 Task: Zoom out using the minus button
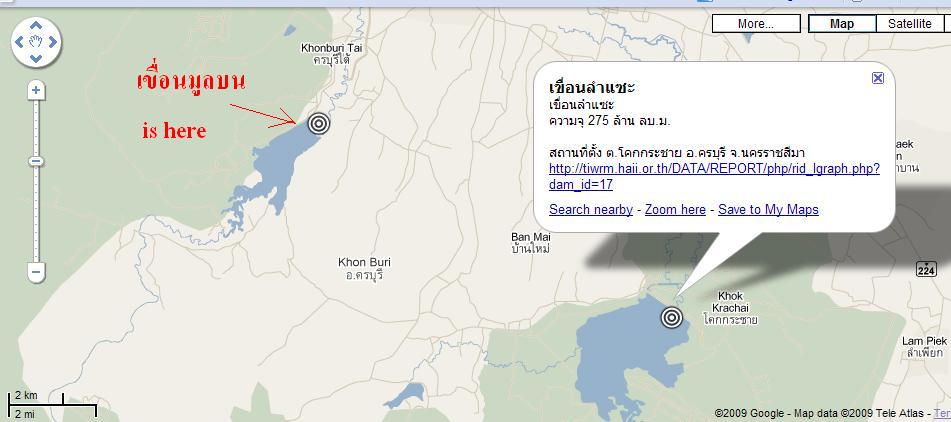point(36,272)
